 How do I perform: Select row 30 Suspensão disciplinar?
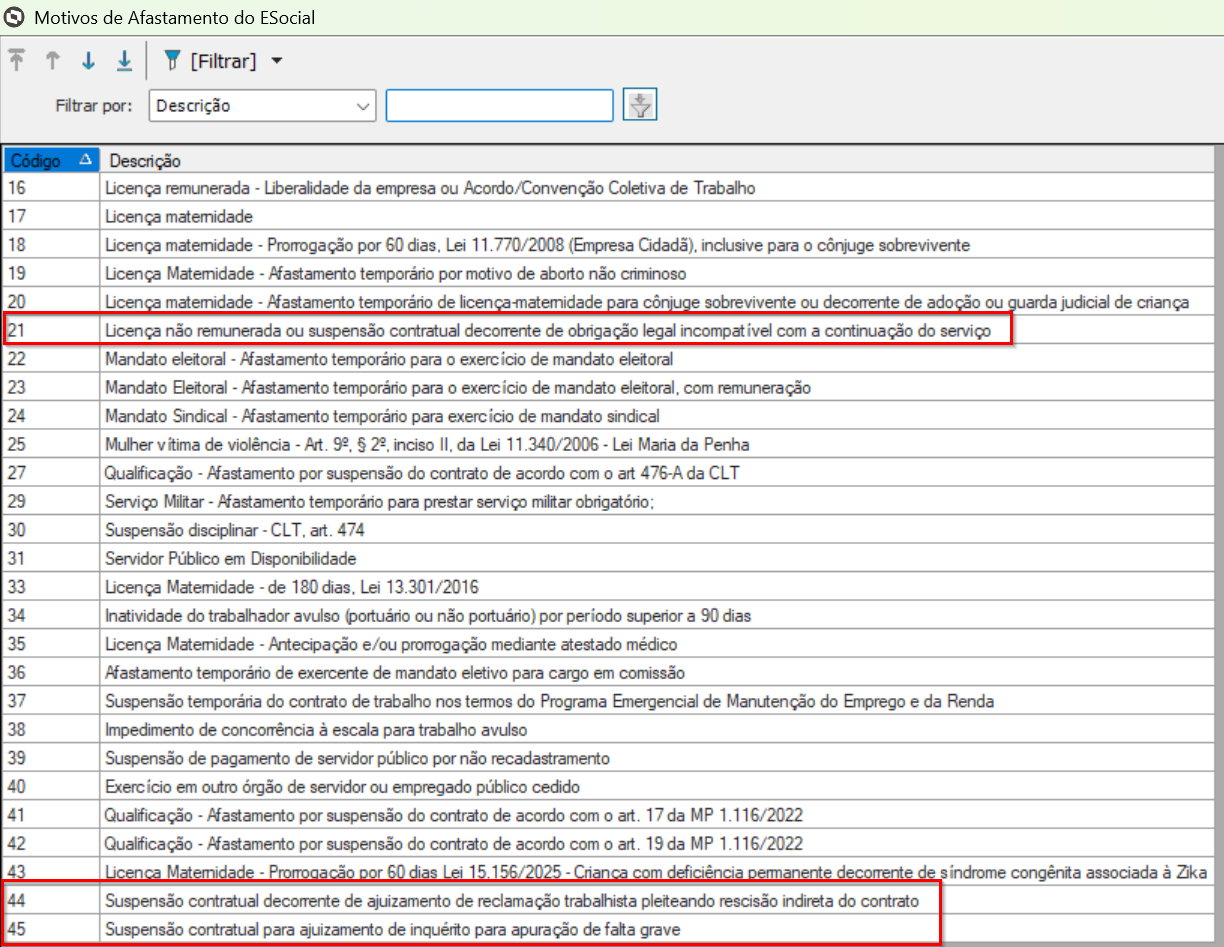click(608, 530)
